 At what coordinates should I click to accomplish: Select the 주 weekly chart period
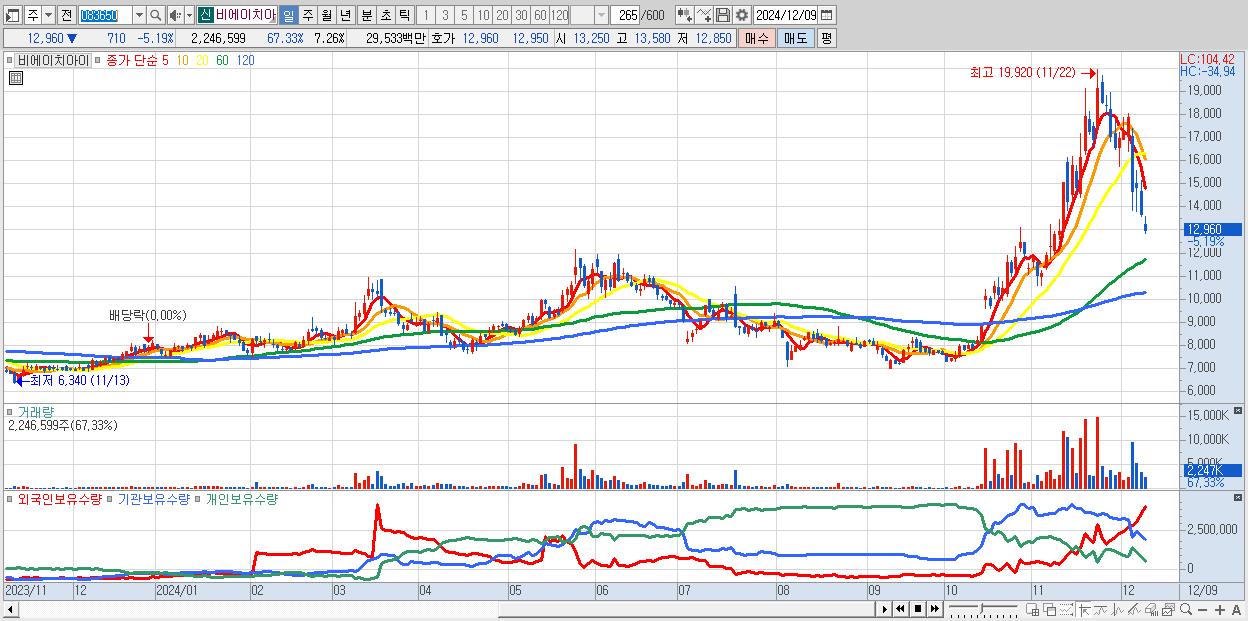[x=307, y=15]
